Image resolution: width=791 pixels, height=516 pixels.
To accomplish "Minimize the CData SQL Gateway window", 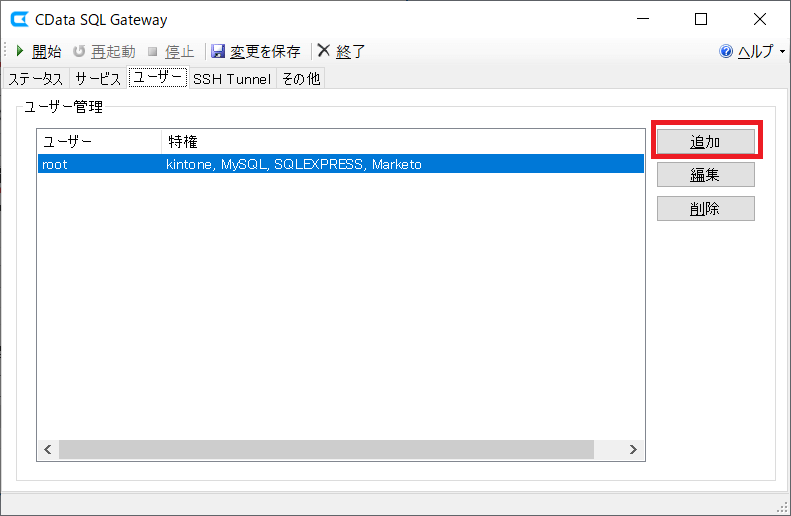I will coord(643,19).
